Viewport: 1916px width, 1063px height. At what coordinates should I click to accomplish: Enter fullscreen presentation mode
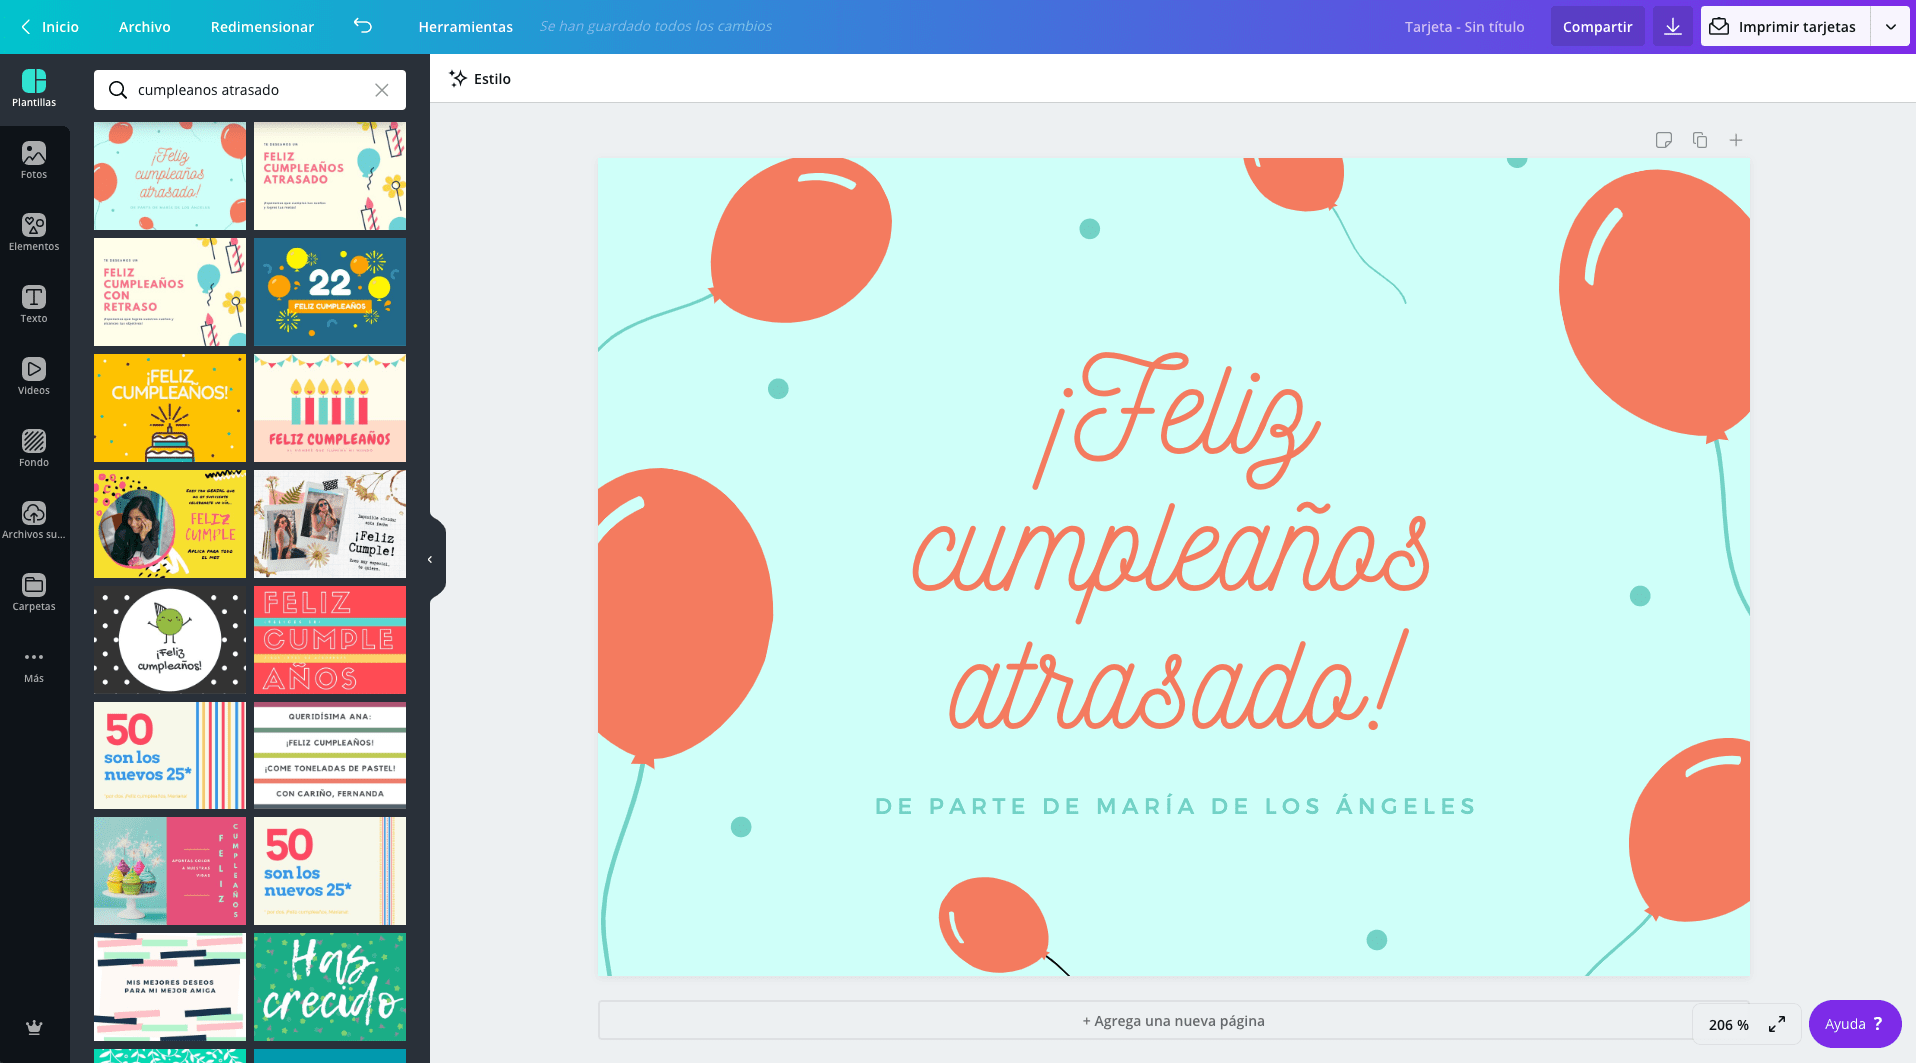1777,1024
